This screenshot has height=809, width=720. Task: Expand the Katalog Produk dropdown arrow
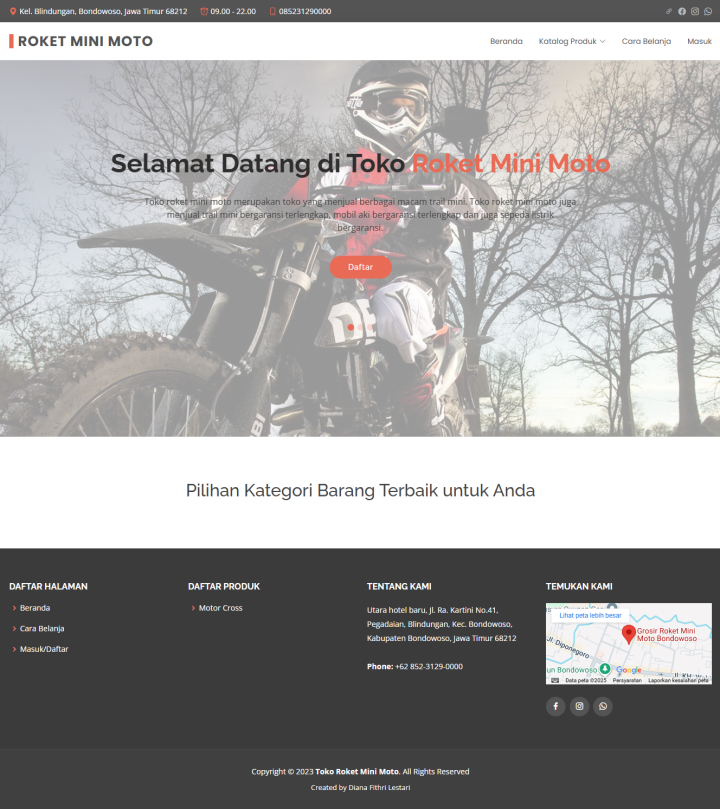pyautogui.click(x=602, y=41)
